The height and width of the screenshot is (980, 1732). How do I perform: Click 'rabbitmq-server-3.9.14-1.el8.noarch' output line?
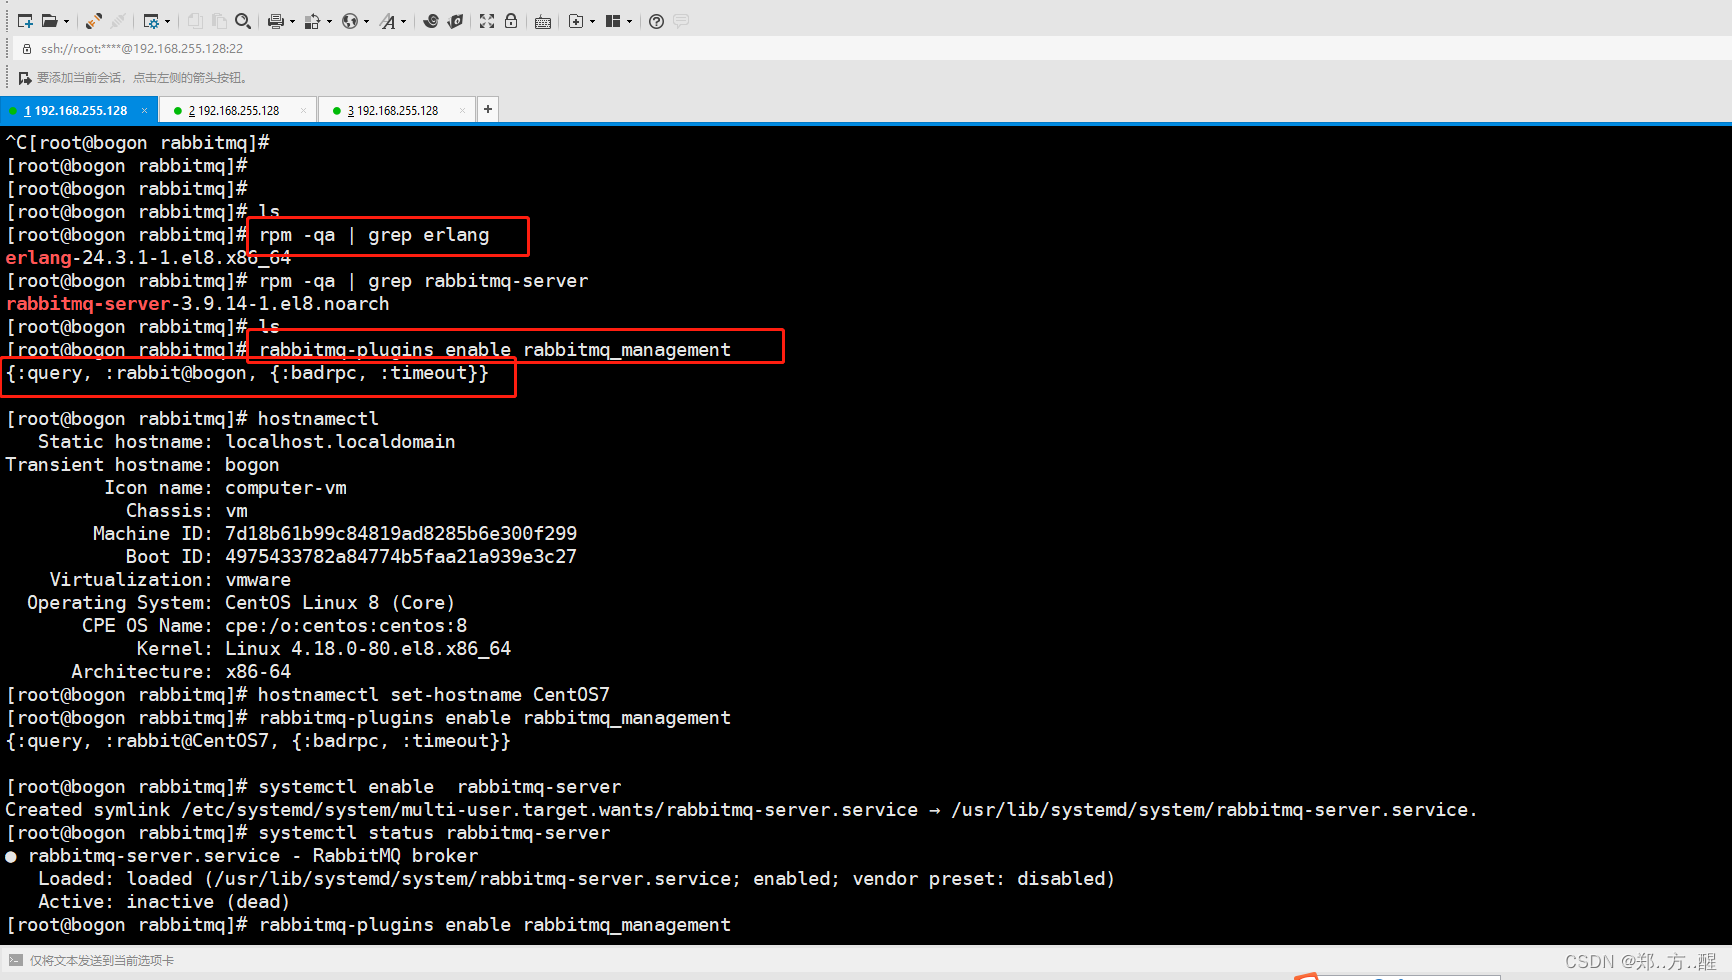tap(197, 304)
